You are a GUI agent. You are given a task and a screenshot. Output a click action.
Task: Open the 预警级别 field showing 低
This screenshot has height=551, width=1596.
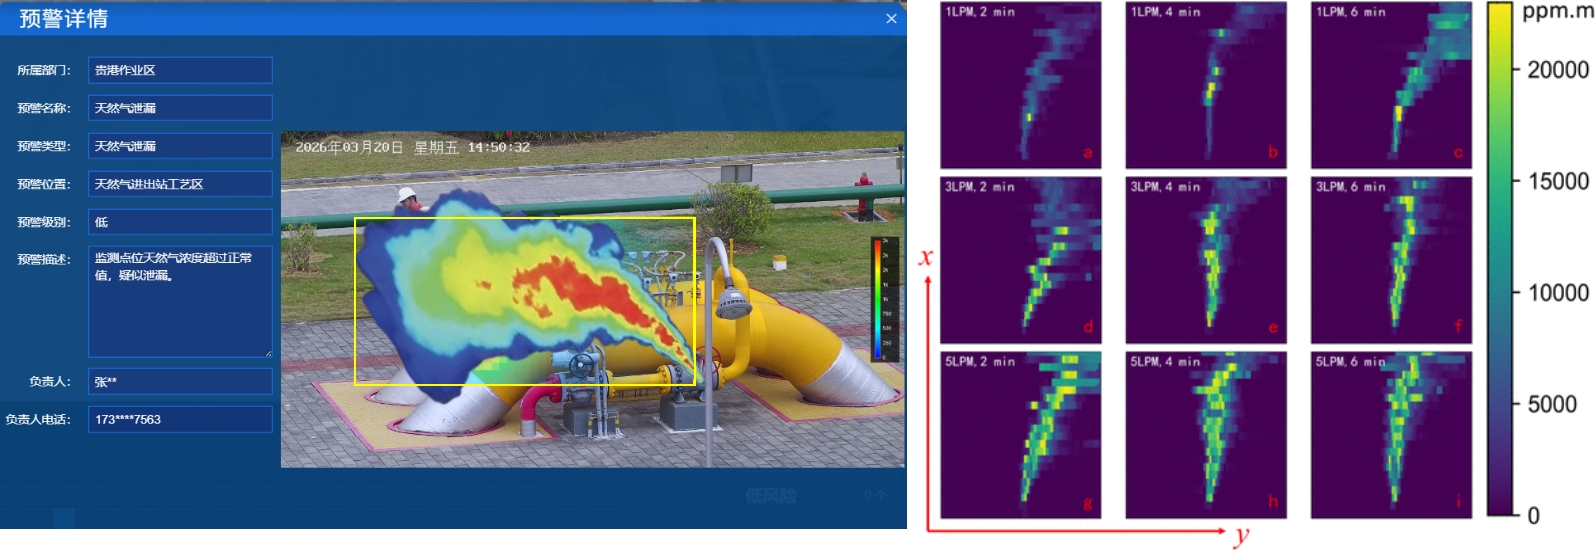pos(180,222)
